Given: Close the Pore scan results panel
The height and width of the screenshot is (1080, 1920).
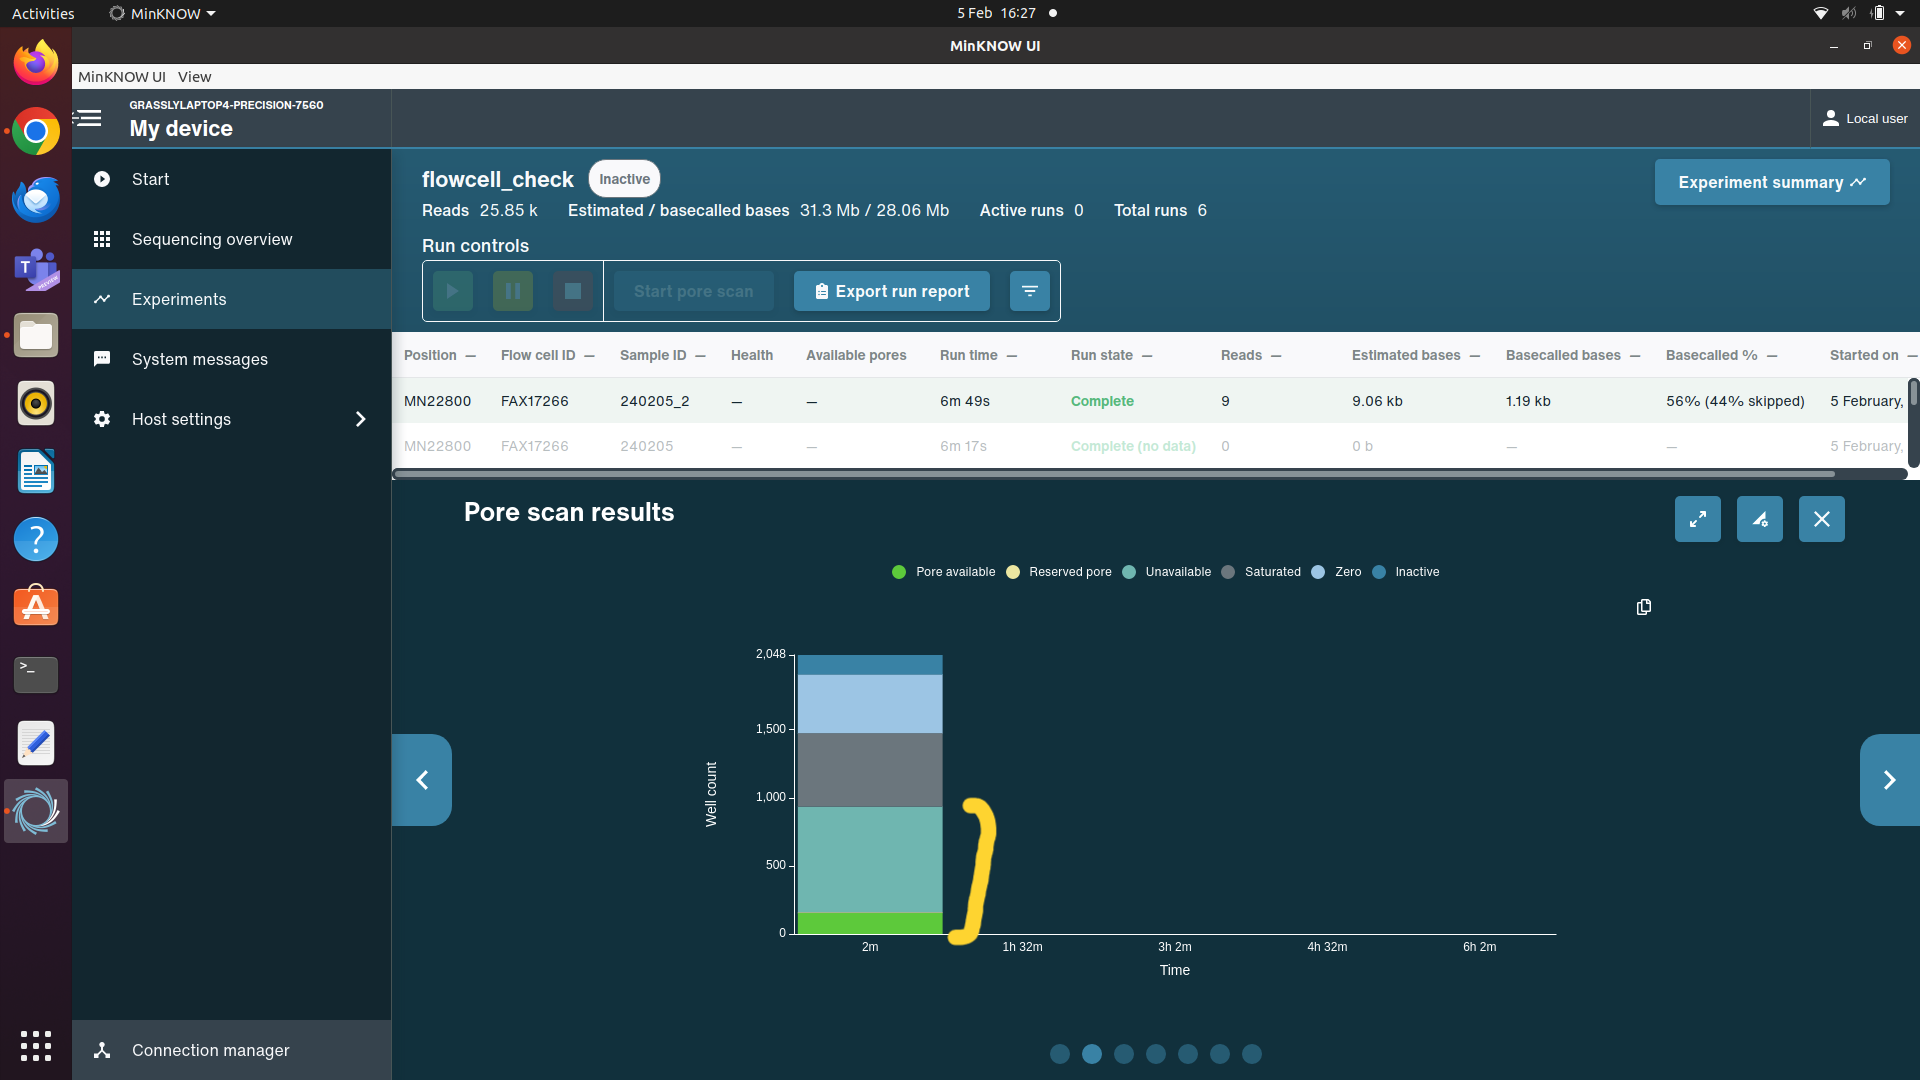Looking at the screenshot, I should [1822, 519].
